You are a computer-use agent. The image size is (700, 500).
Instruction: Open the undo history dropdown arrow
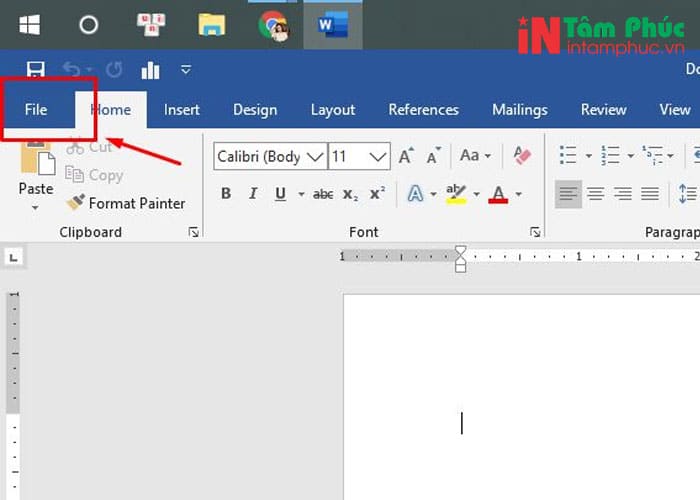click(89, 70)
